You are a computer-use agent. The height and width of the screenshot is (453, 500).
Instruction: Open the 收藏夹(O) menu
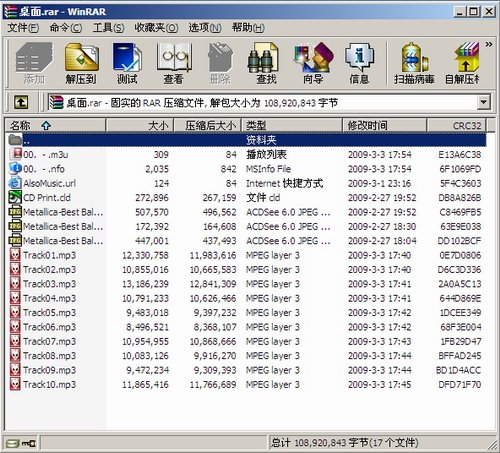point(156,27)
